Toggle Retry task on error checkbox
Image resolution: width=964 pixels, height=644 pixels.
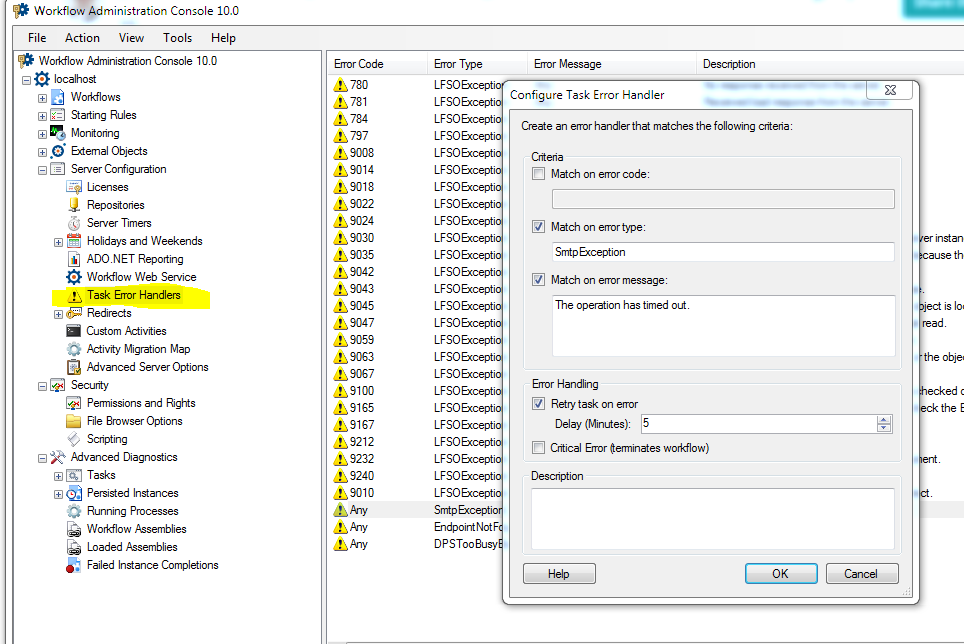click(539, 404)
